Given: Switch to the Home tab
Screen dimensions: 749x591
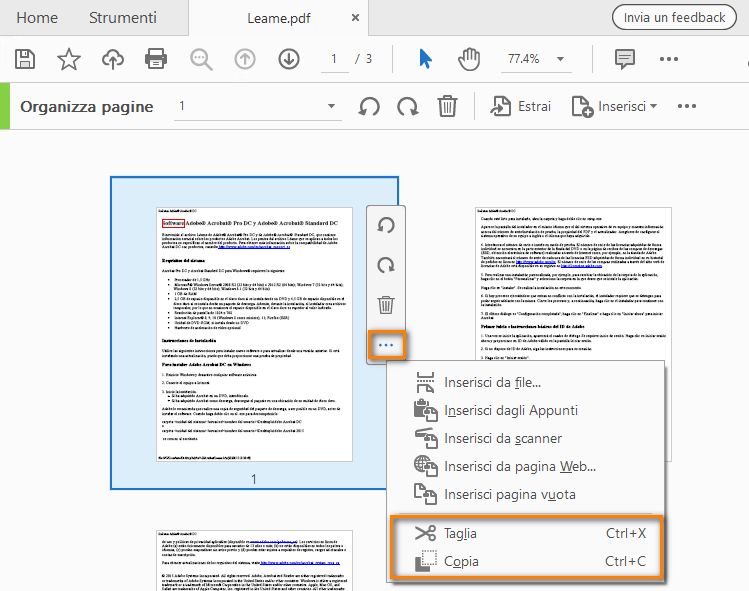Looking at the screenshot, I should (37, 18).
